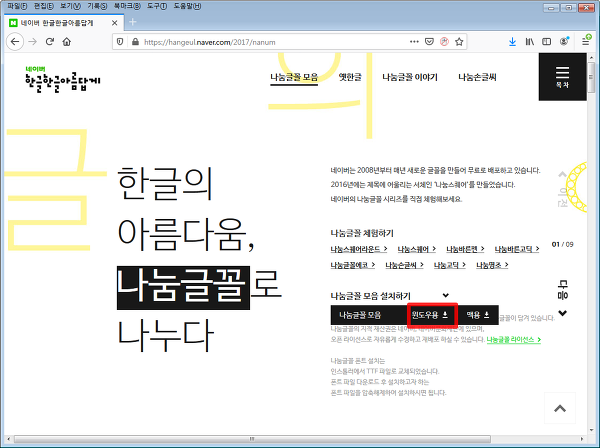Open the 기록(S) menu
Image resolution: width=600 pixels, height=448 pixels.
click(x=97, y=6)
